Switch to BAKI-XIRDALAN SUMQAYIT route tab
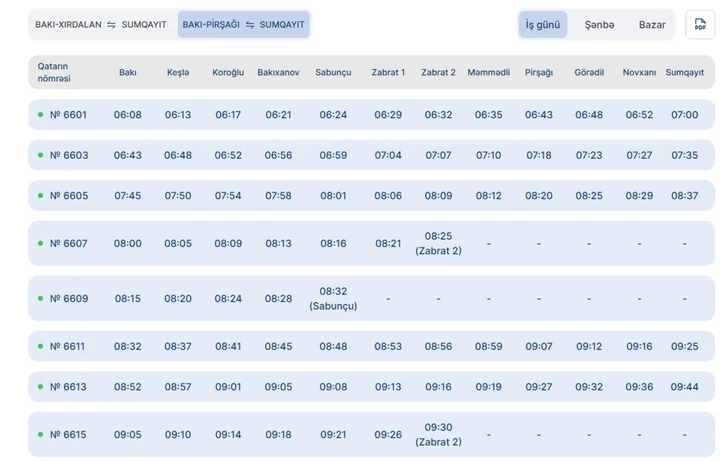The width and height of the screenshot is (728, 462). (x=101, y=25)
